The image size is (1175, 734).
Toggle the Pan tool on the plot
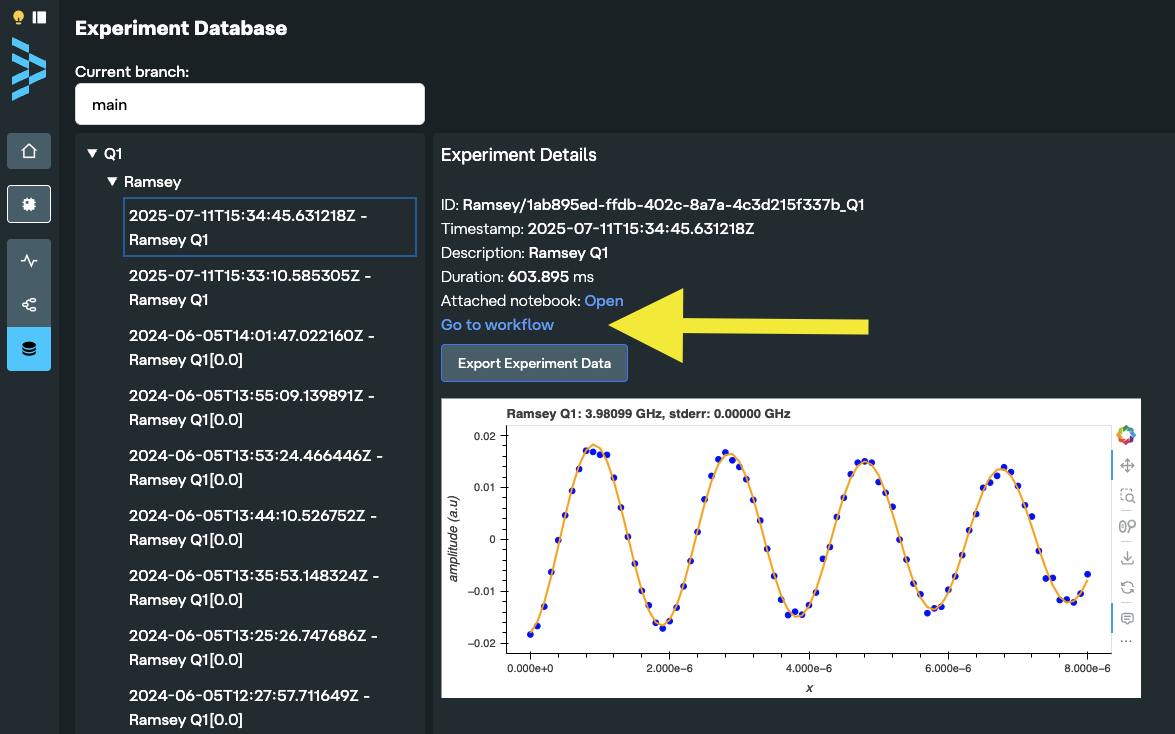click(1127, 465)
